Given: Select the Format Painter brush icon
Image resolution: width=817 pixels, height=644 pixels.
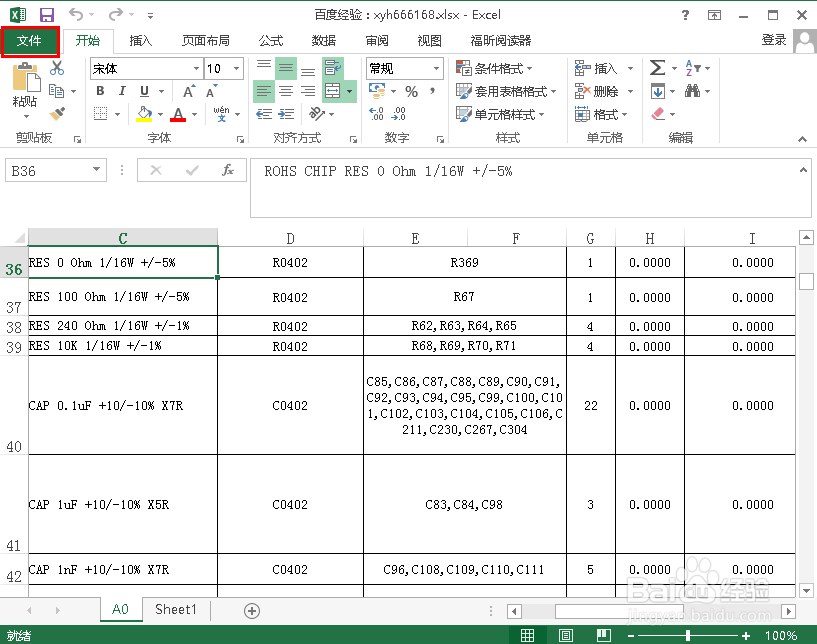Looking at the screenshot, I should click(57, 113).
